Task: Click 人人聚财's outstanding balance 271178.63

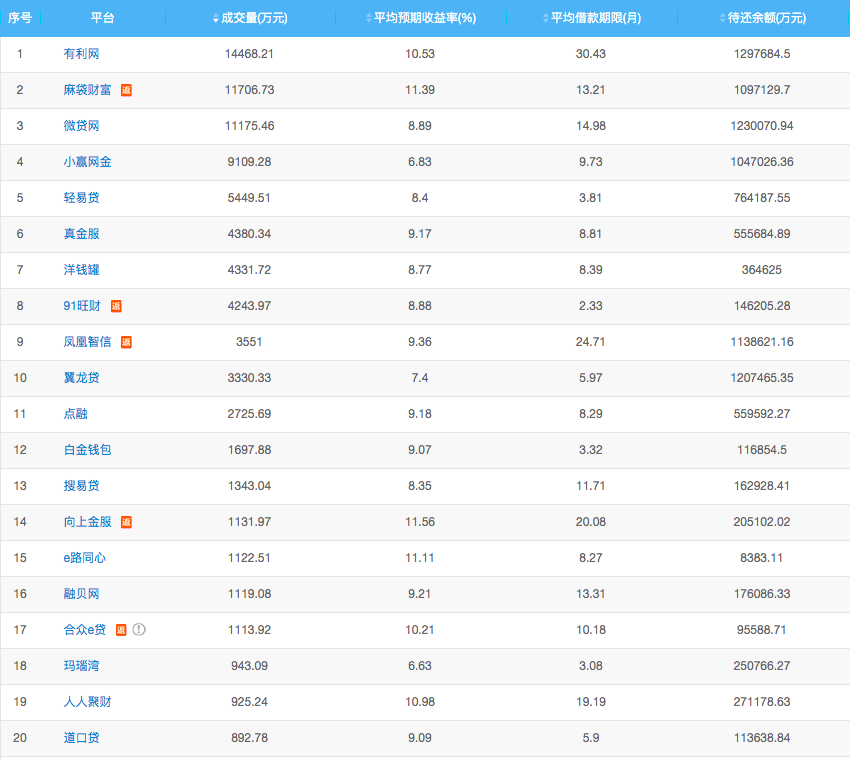Action: [762, 701]
